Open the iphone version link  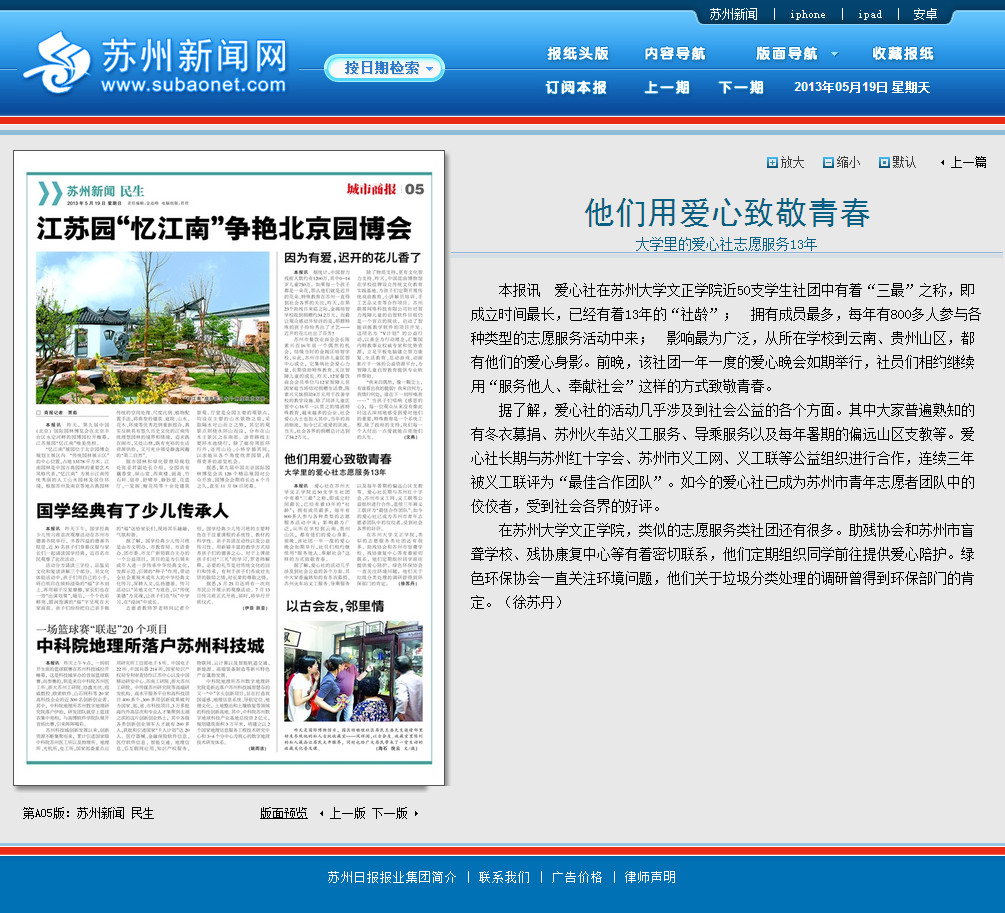click(807, 14)
